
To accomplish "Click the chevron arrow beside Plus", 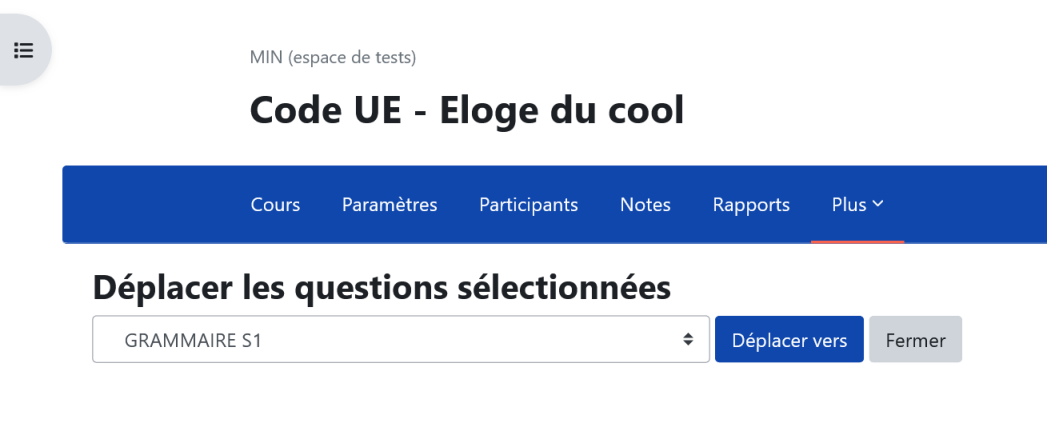I will [878, 204].
